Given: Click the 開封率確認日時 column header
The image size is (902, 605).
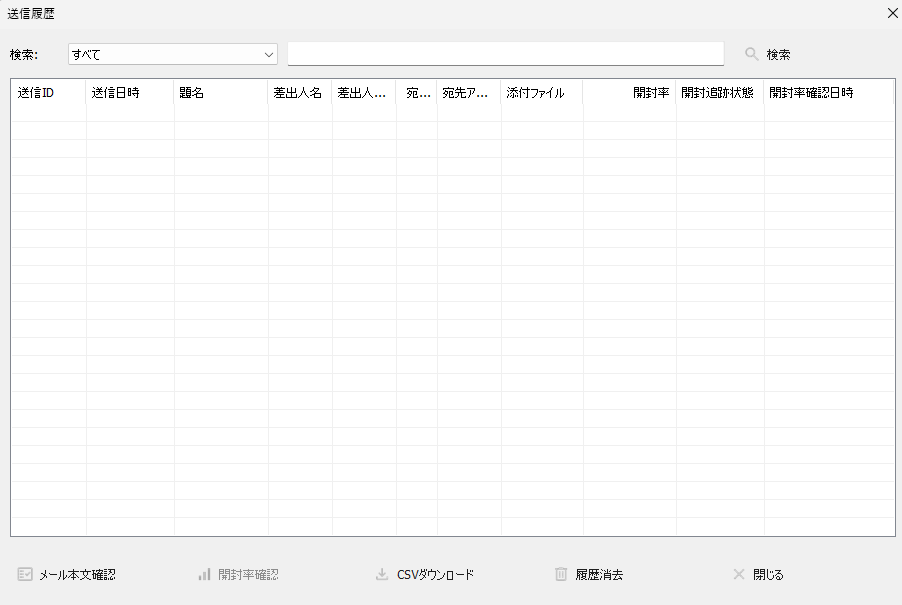Looking at the screenshot, I should tap(829, 93).
